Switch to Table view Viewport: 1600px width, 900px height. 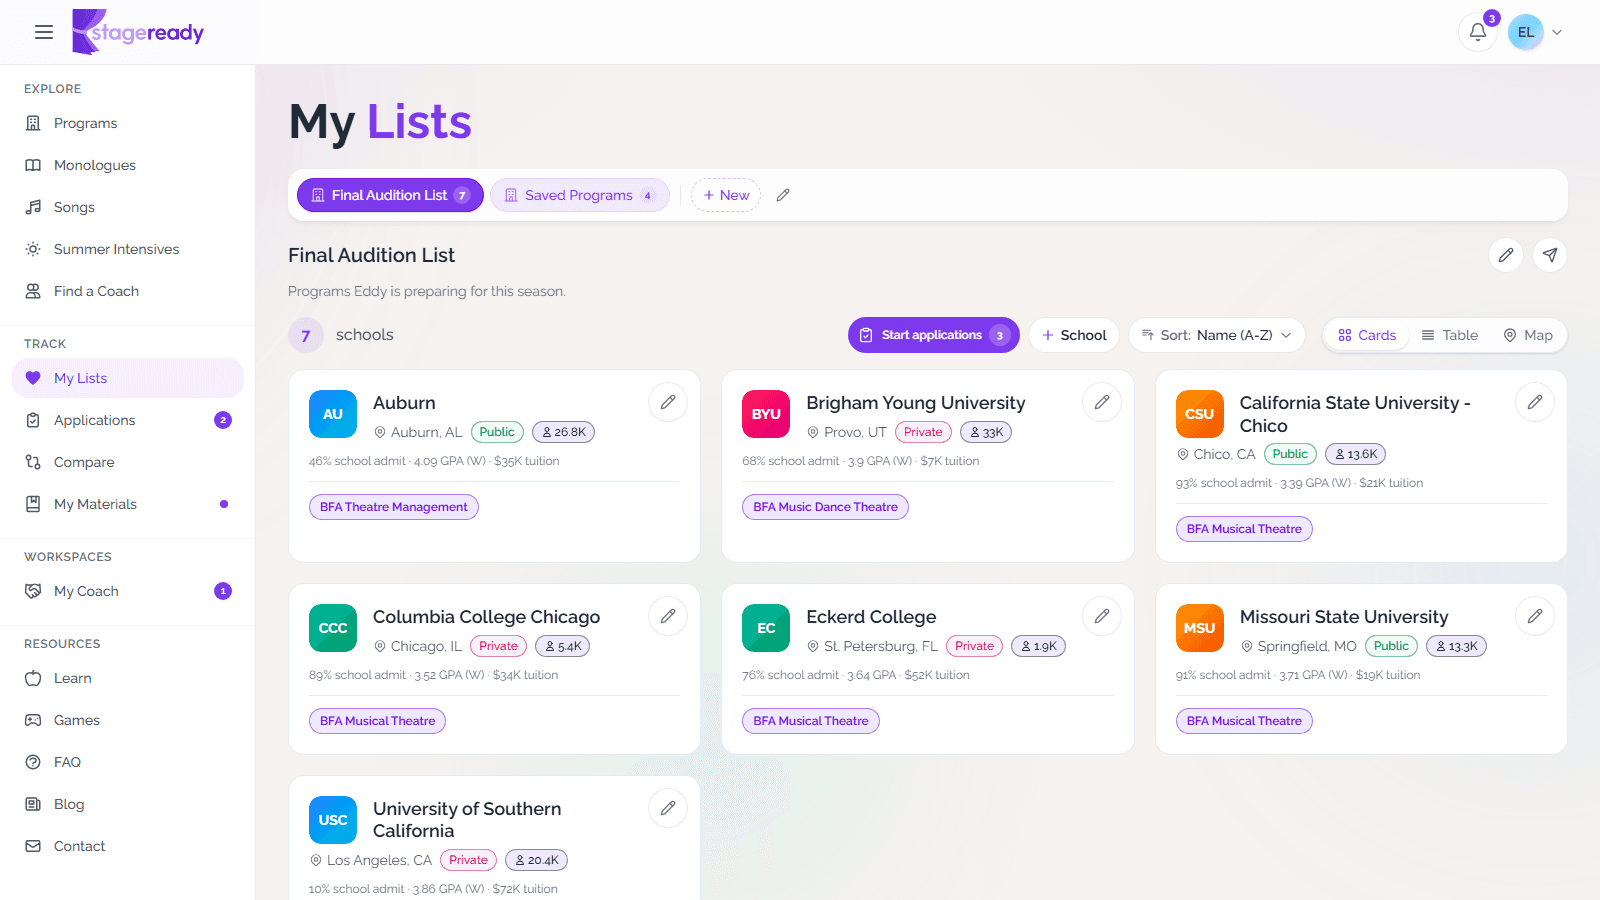(x=1450, y=335)
